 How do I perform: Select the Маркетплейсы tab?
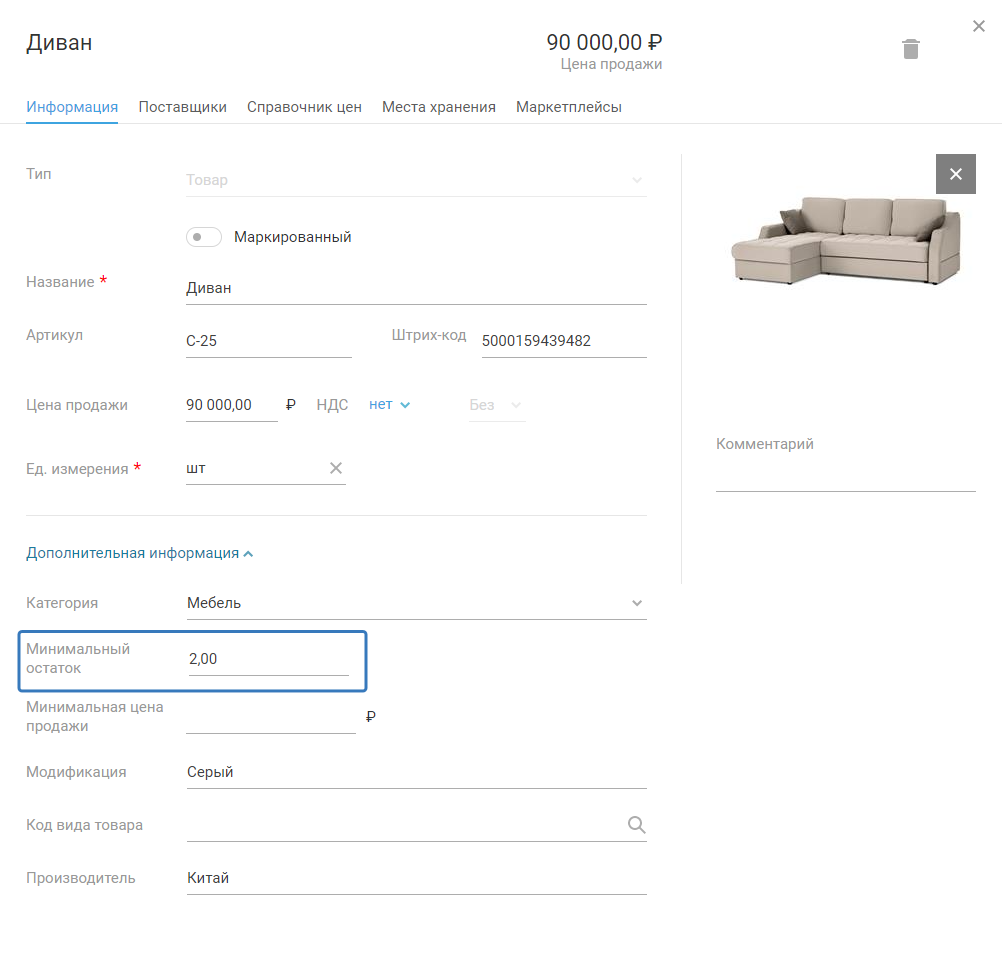click(568, 107)
